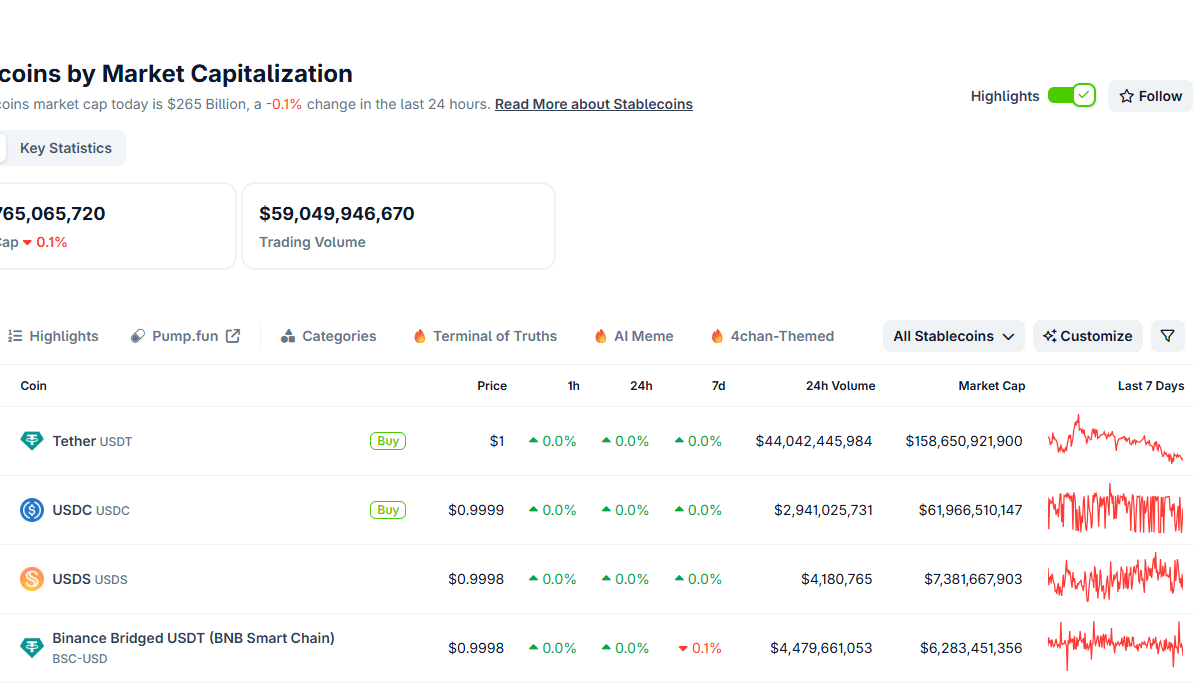Click the flame icon beside 4chan-Themed

pos(717,336)
